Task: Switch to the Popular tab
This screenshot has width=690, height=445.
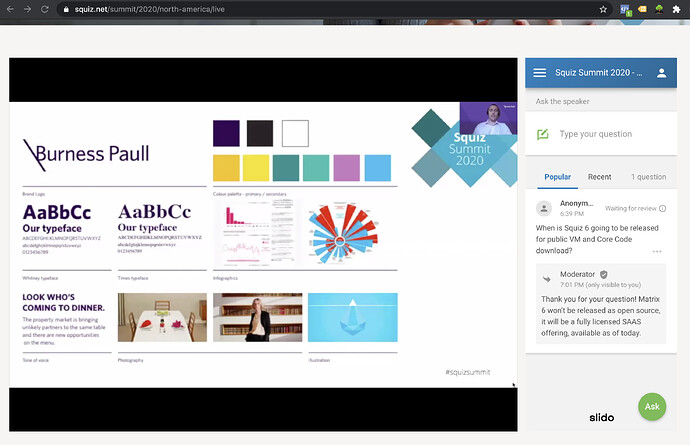Action: [557, 177]
